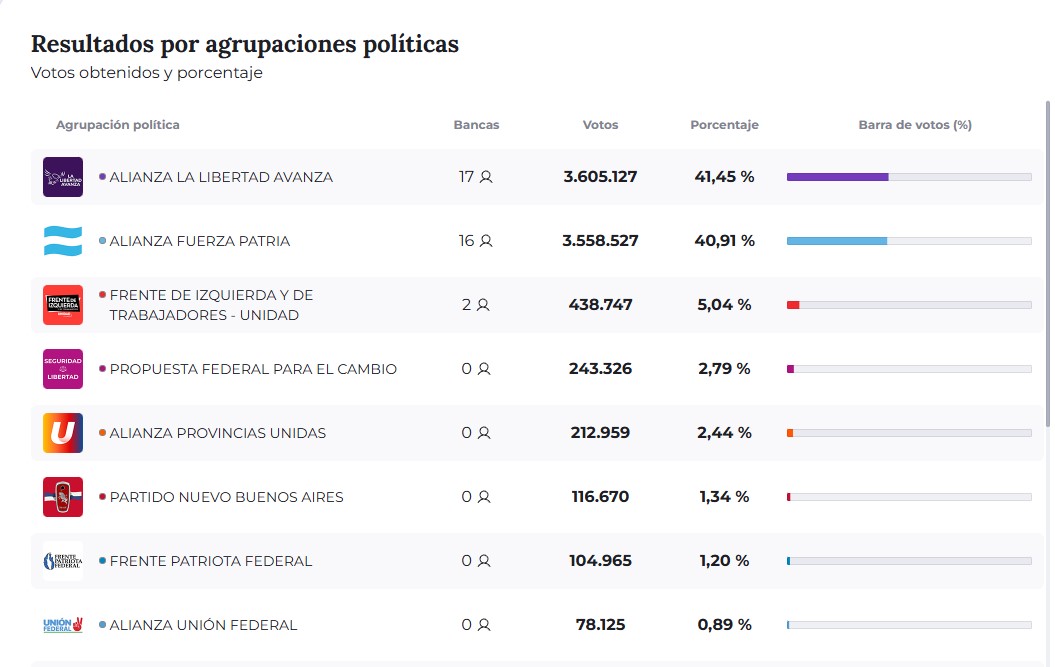The height and width of the screenshot is (667, 1055).
Task: Click the Porcentaje column header
Action: [724, 124]
